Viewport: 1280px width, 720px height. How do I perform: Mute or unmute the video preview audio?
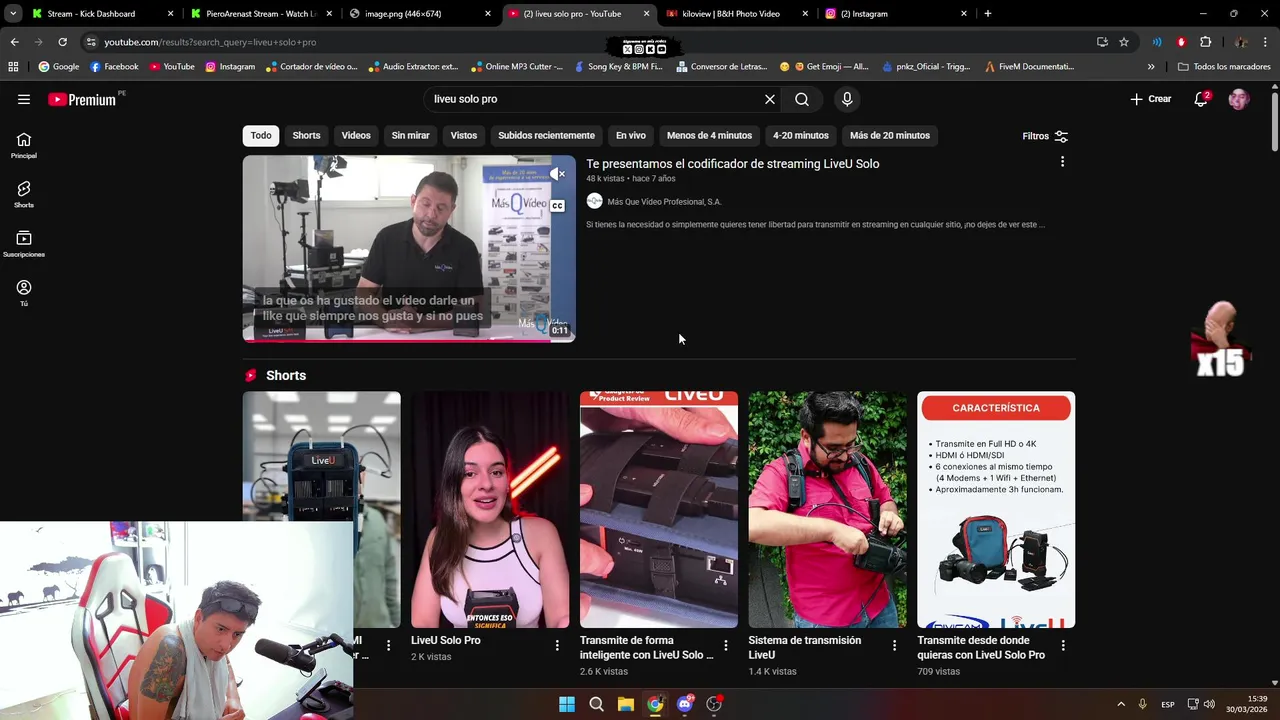pos(557,174)
